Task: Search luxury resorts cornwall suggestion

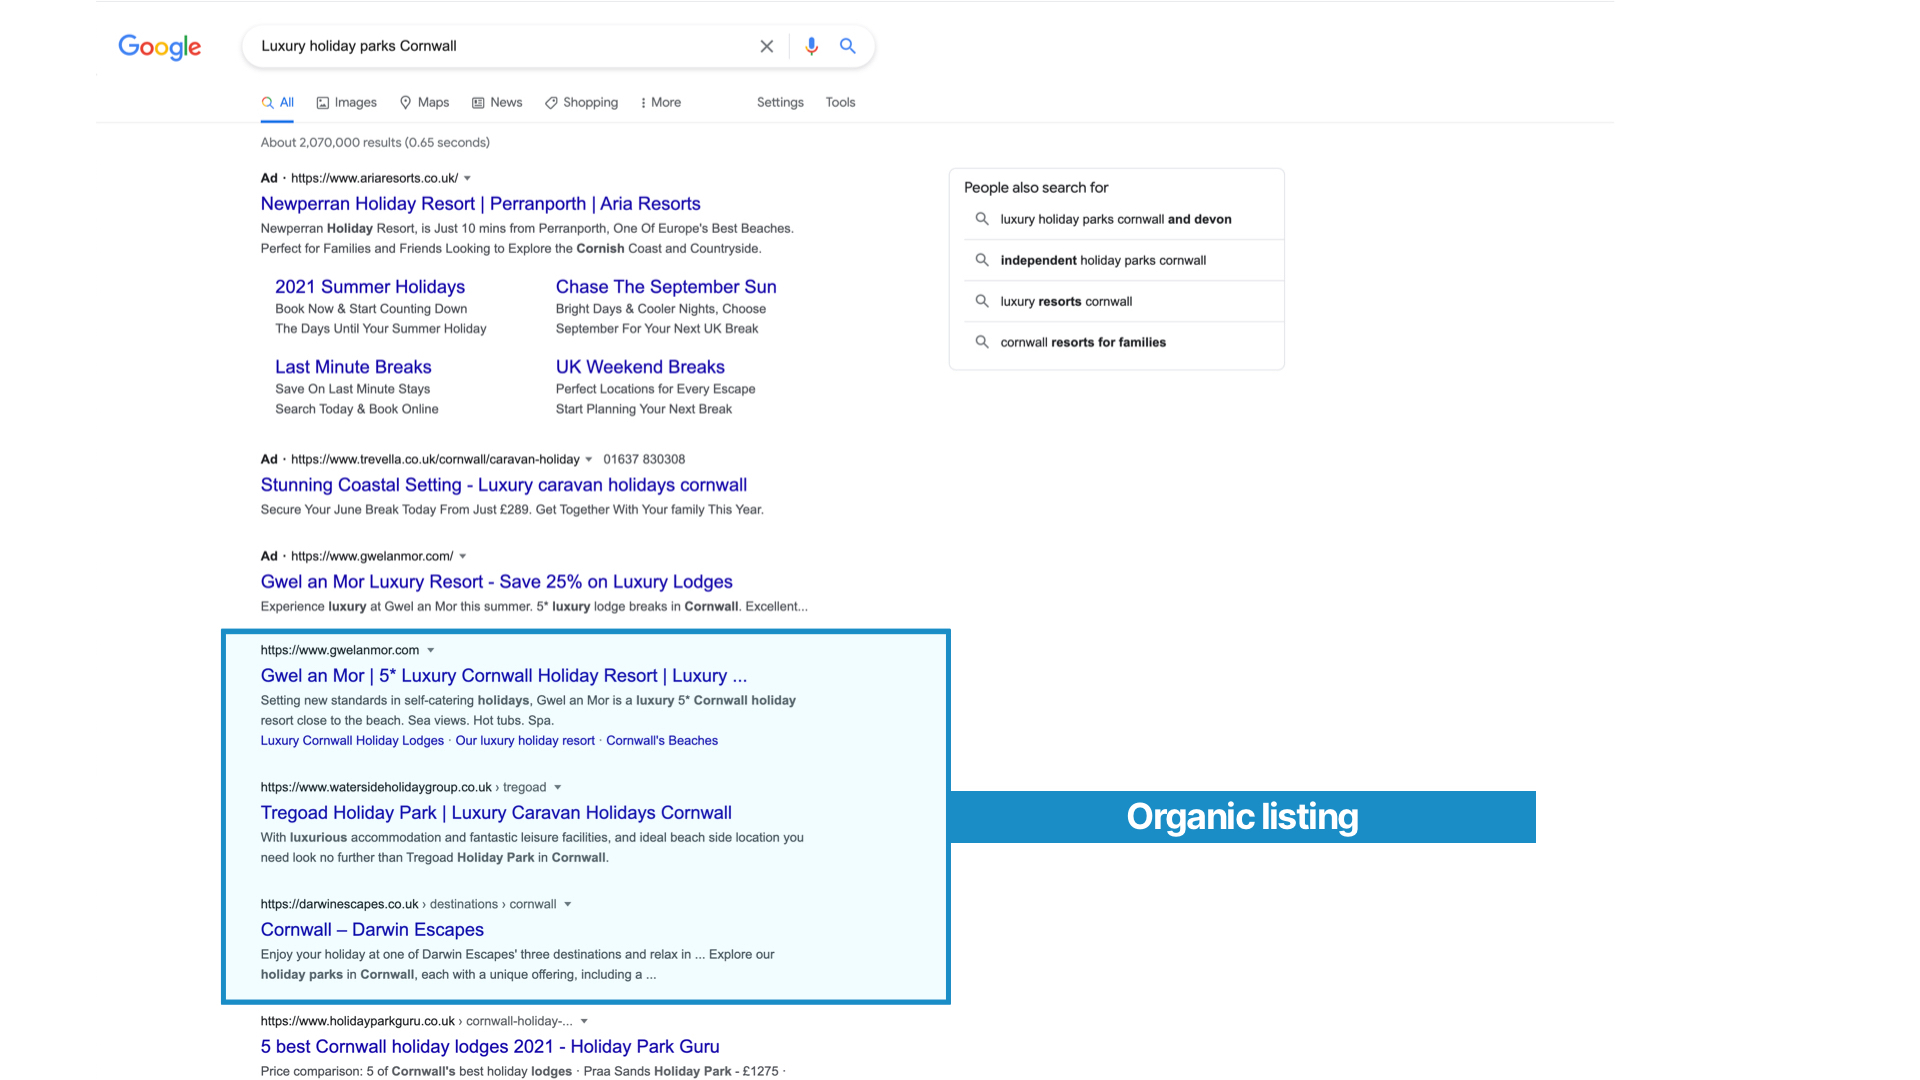Action: tap(1066, 301)
